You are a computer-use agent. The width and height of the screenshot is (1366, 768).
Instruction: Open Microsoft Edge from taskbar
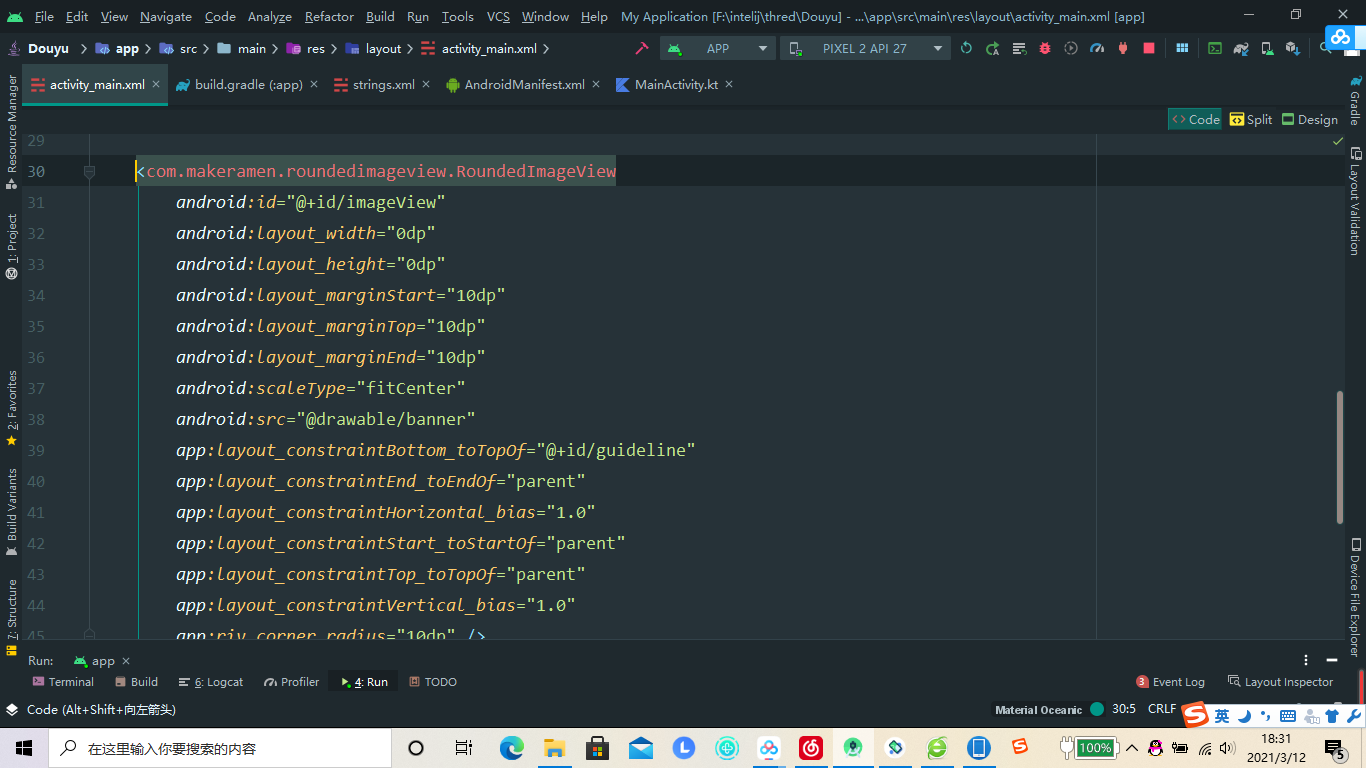[511, 748]
